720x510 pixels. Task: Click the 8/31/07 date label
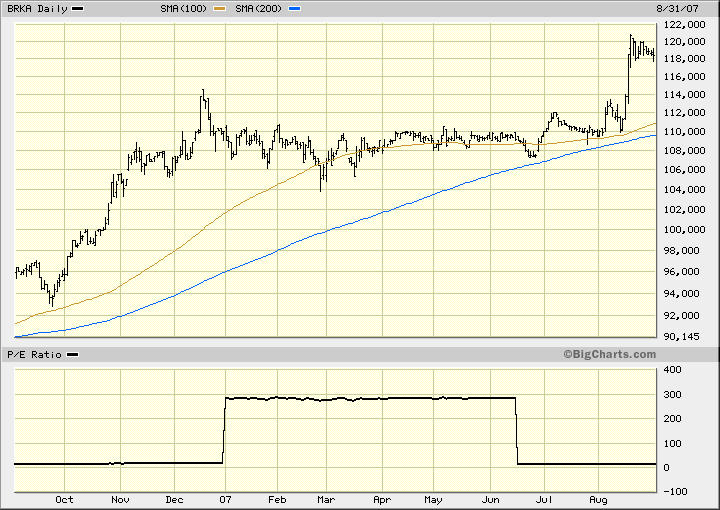pyautogui.click(x=677, y=9)
